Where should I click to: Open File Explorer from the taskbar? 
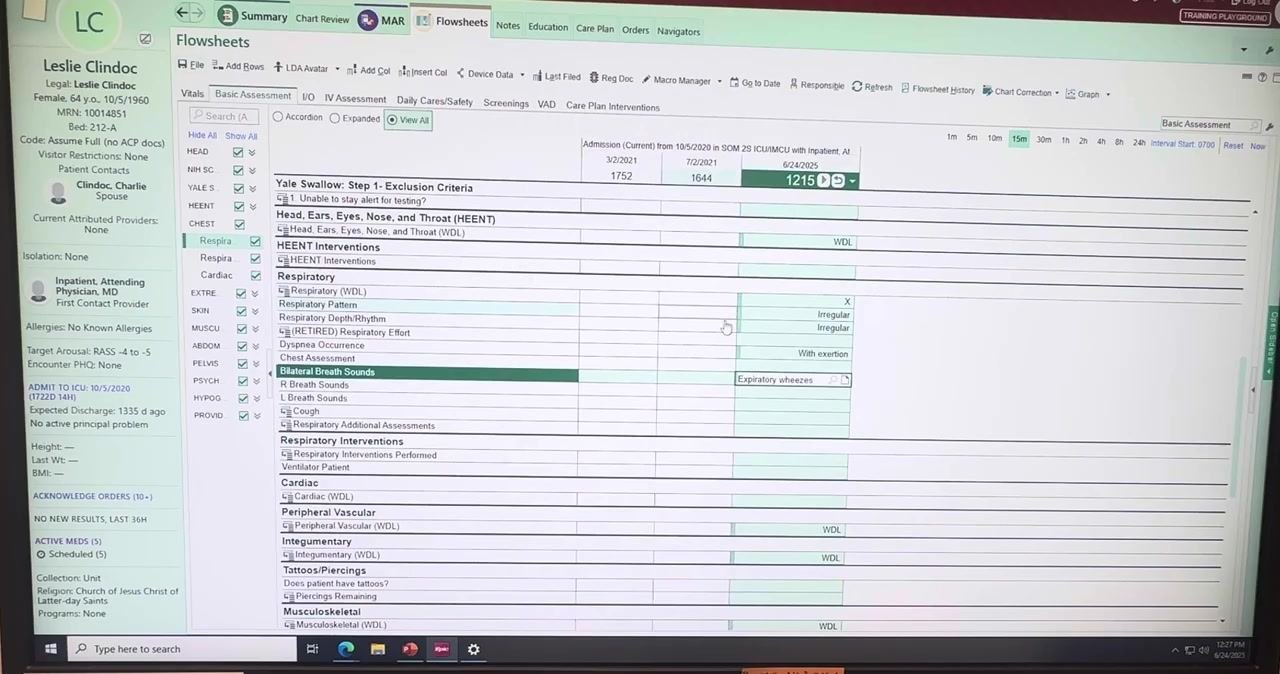tap(378, 649)
